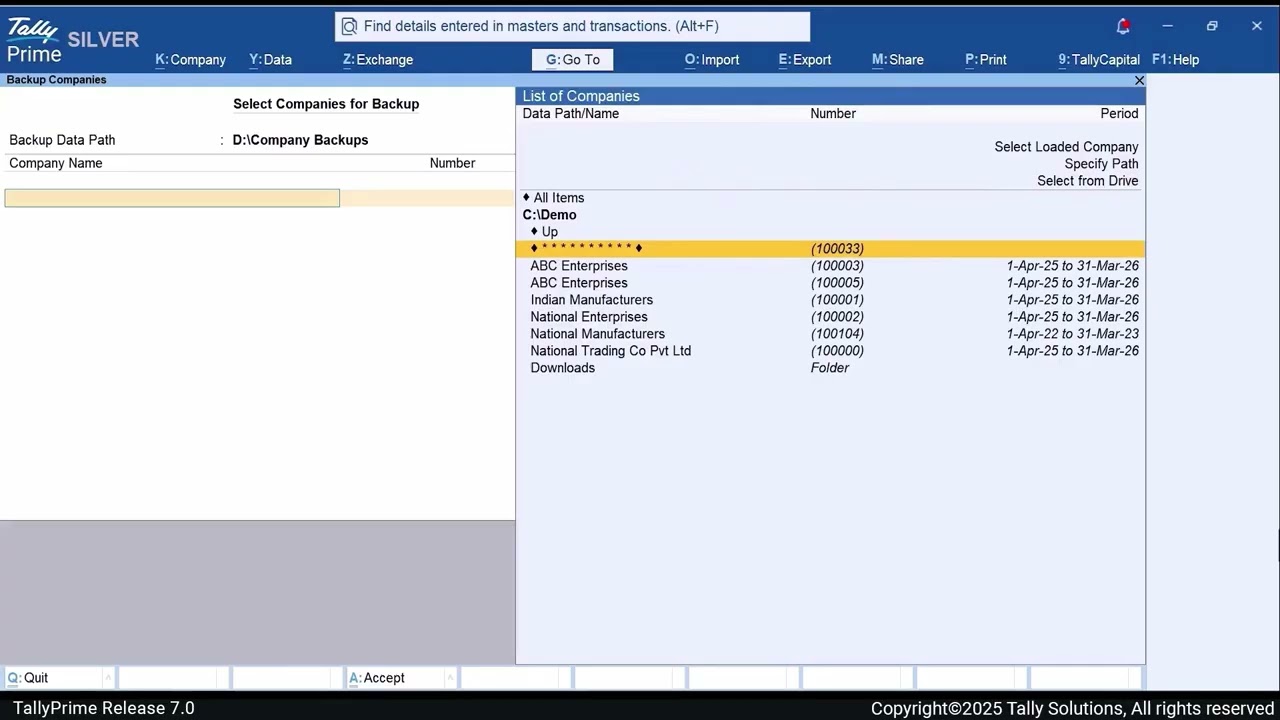Click the TallyPrime Silver logo

coord(72,41)
